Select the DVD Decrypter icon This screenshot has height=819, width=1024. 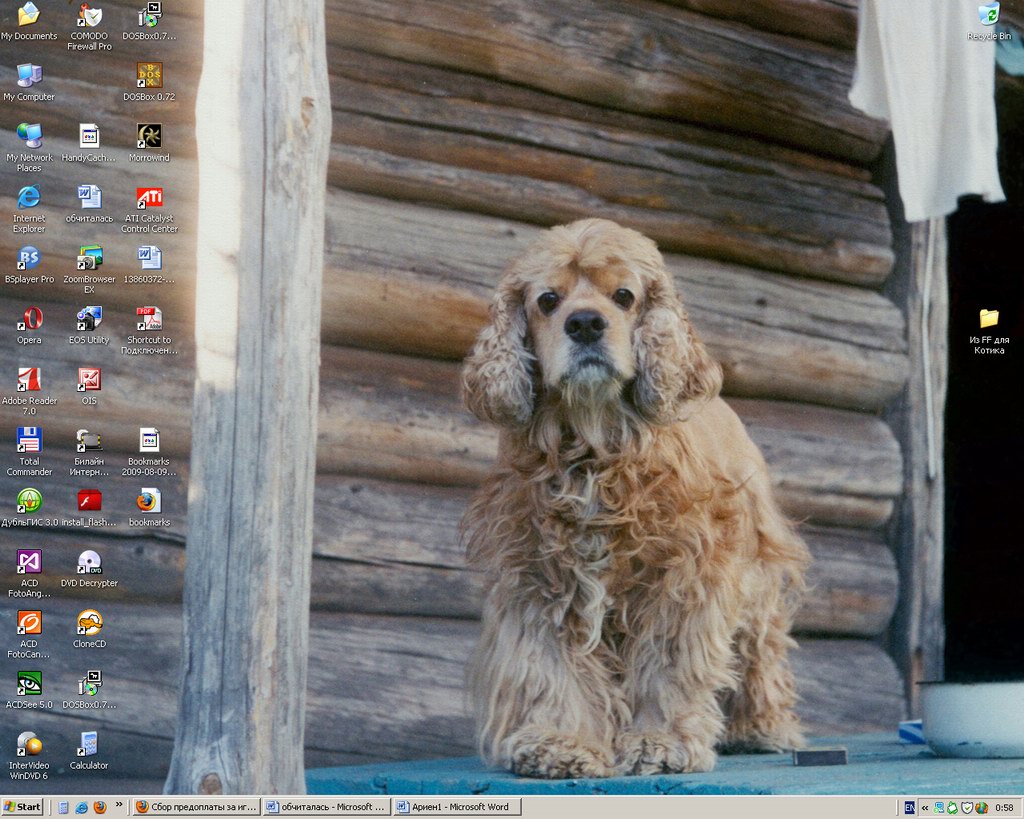coord(89,568)
